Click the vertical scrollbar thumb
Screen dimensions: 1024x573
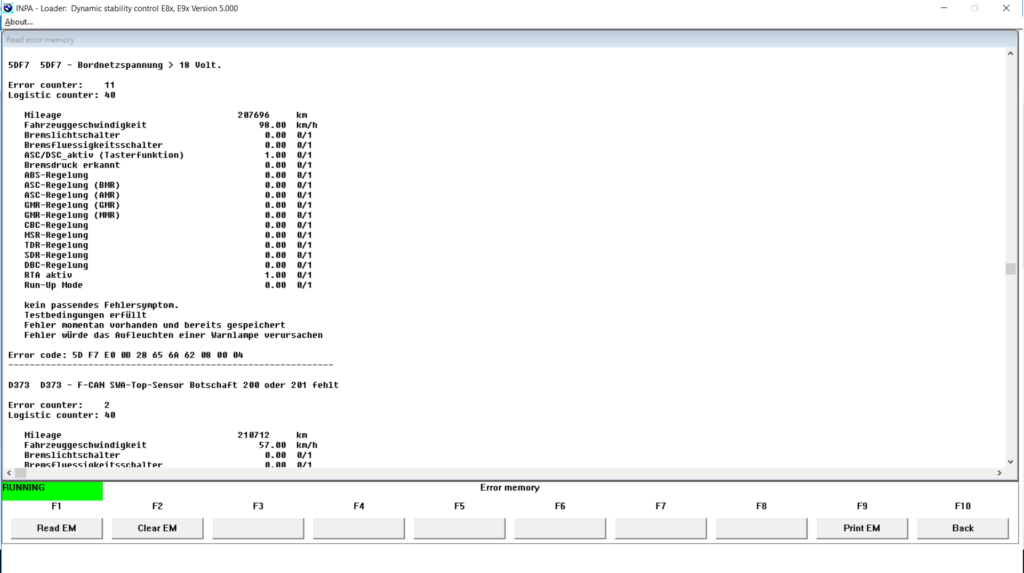coord(1010,268)
